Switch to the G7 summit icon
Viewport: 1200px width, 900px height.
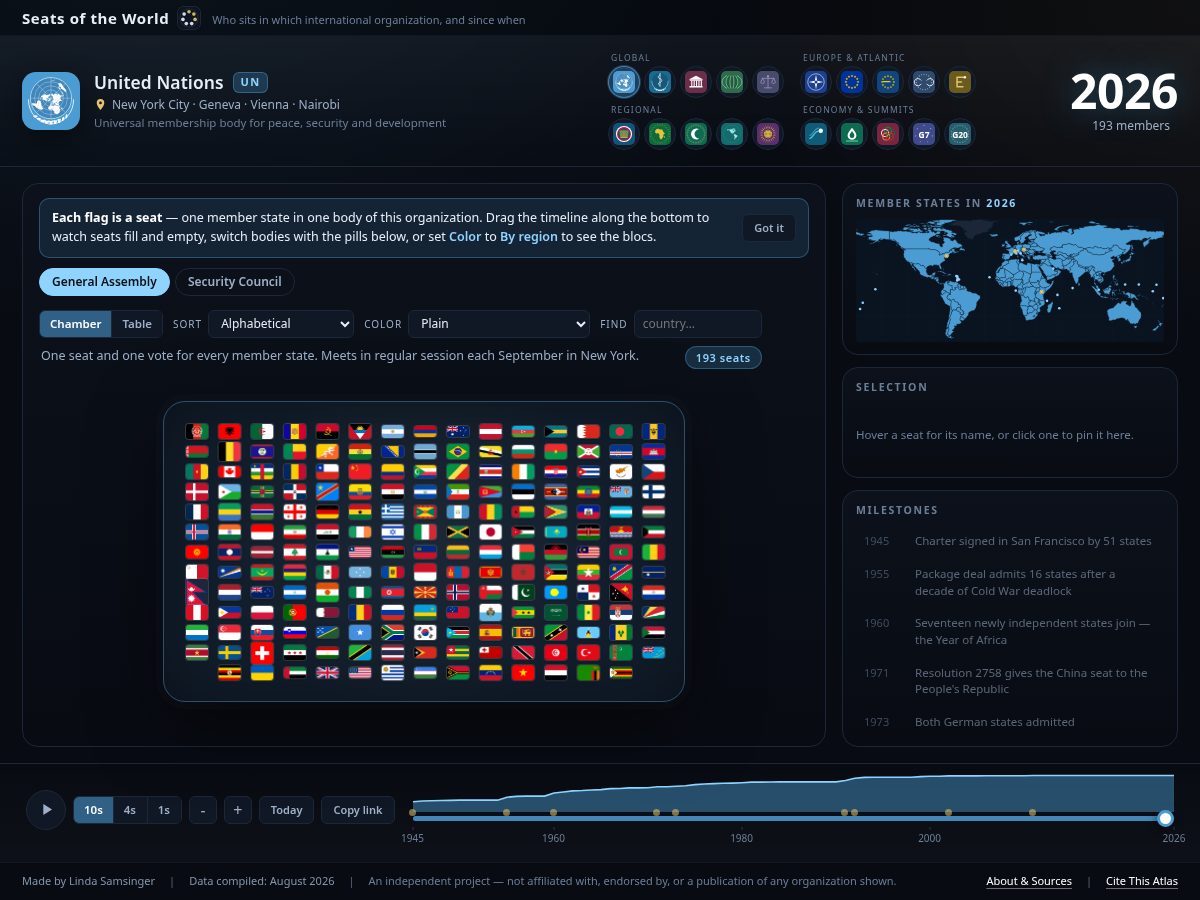924,133
